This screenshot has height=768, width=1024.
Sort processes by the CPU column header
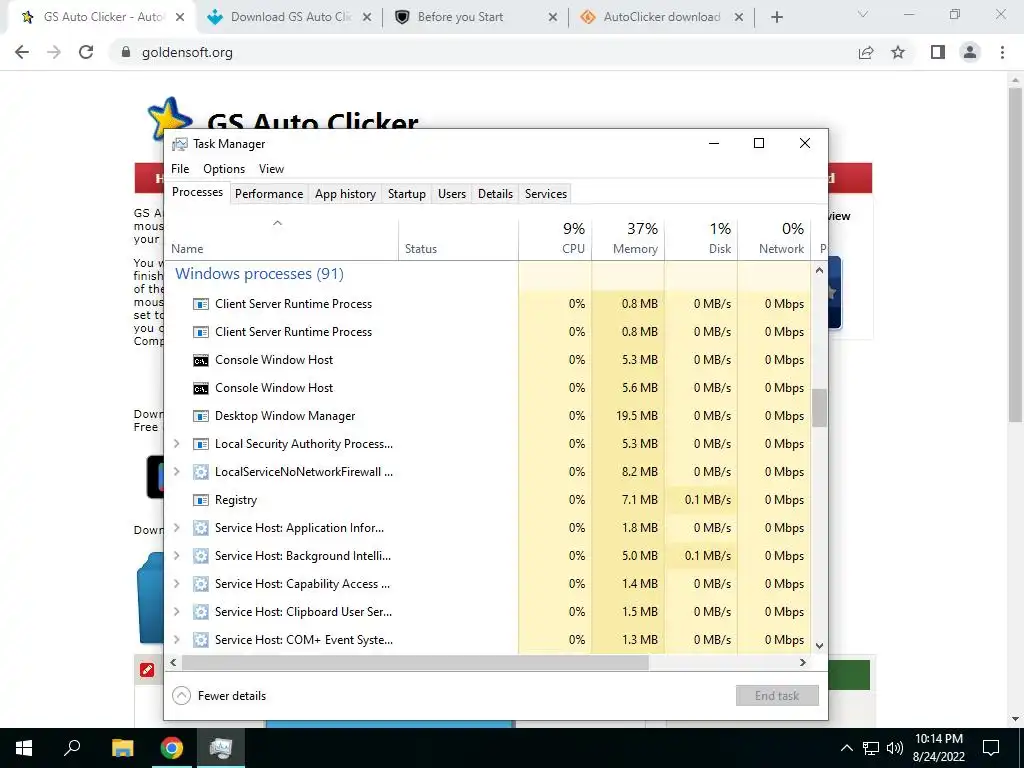[x=556, y=238]
